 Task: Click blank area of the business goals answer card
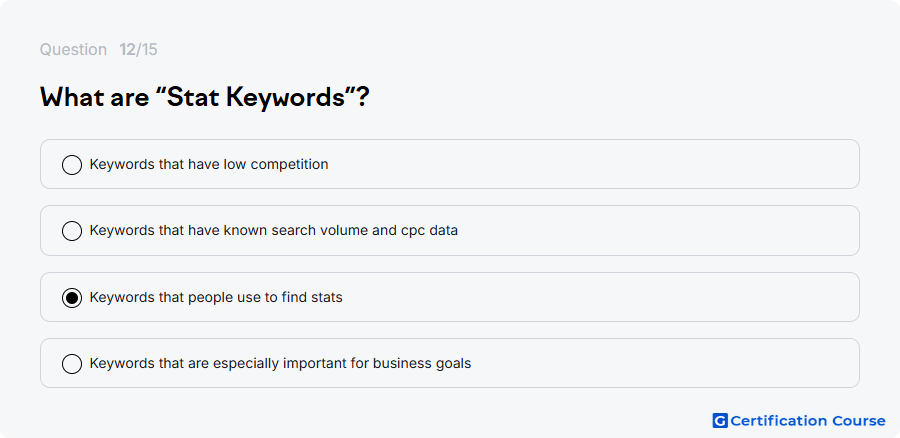[x=660, y=363]
